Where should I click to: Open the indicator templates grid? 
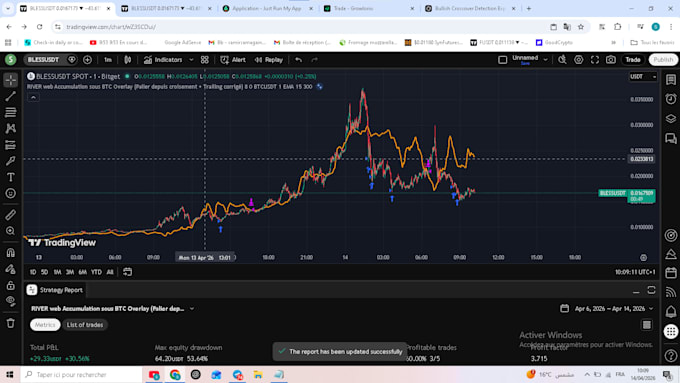click(205, 60)
